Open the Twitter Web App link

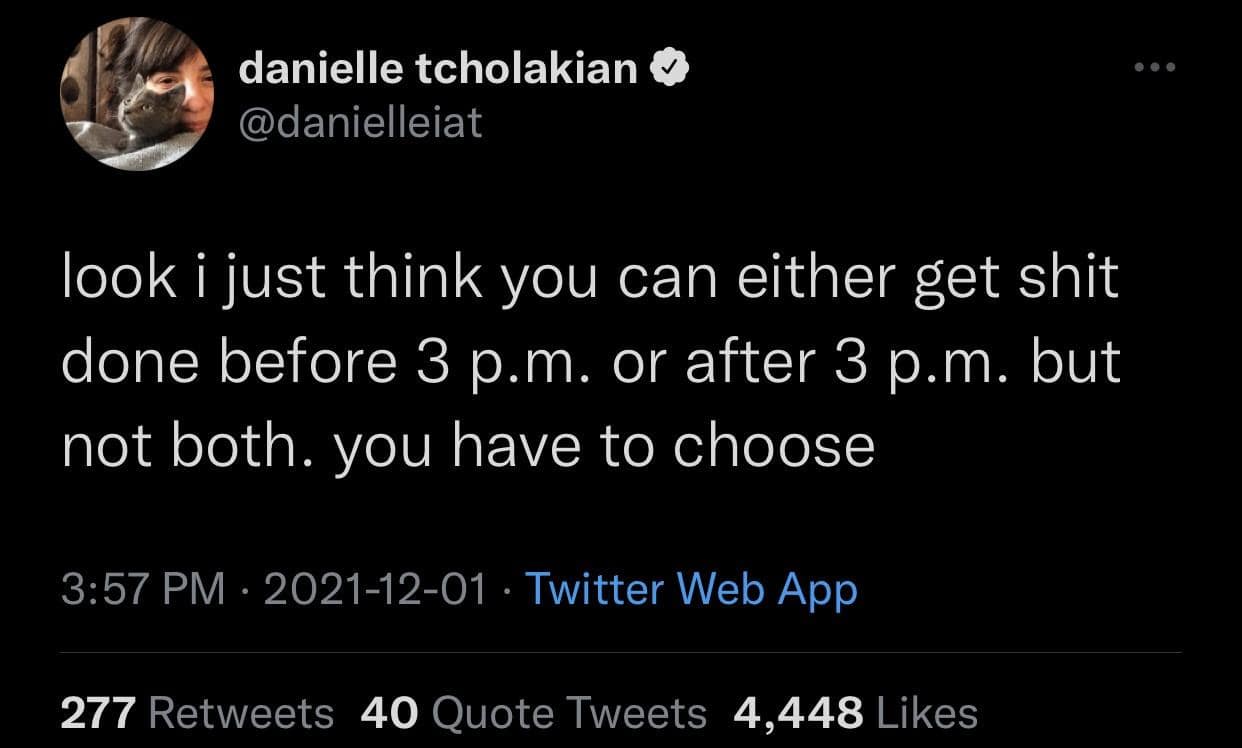(692, 590)
